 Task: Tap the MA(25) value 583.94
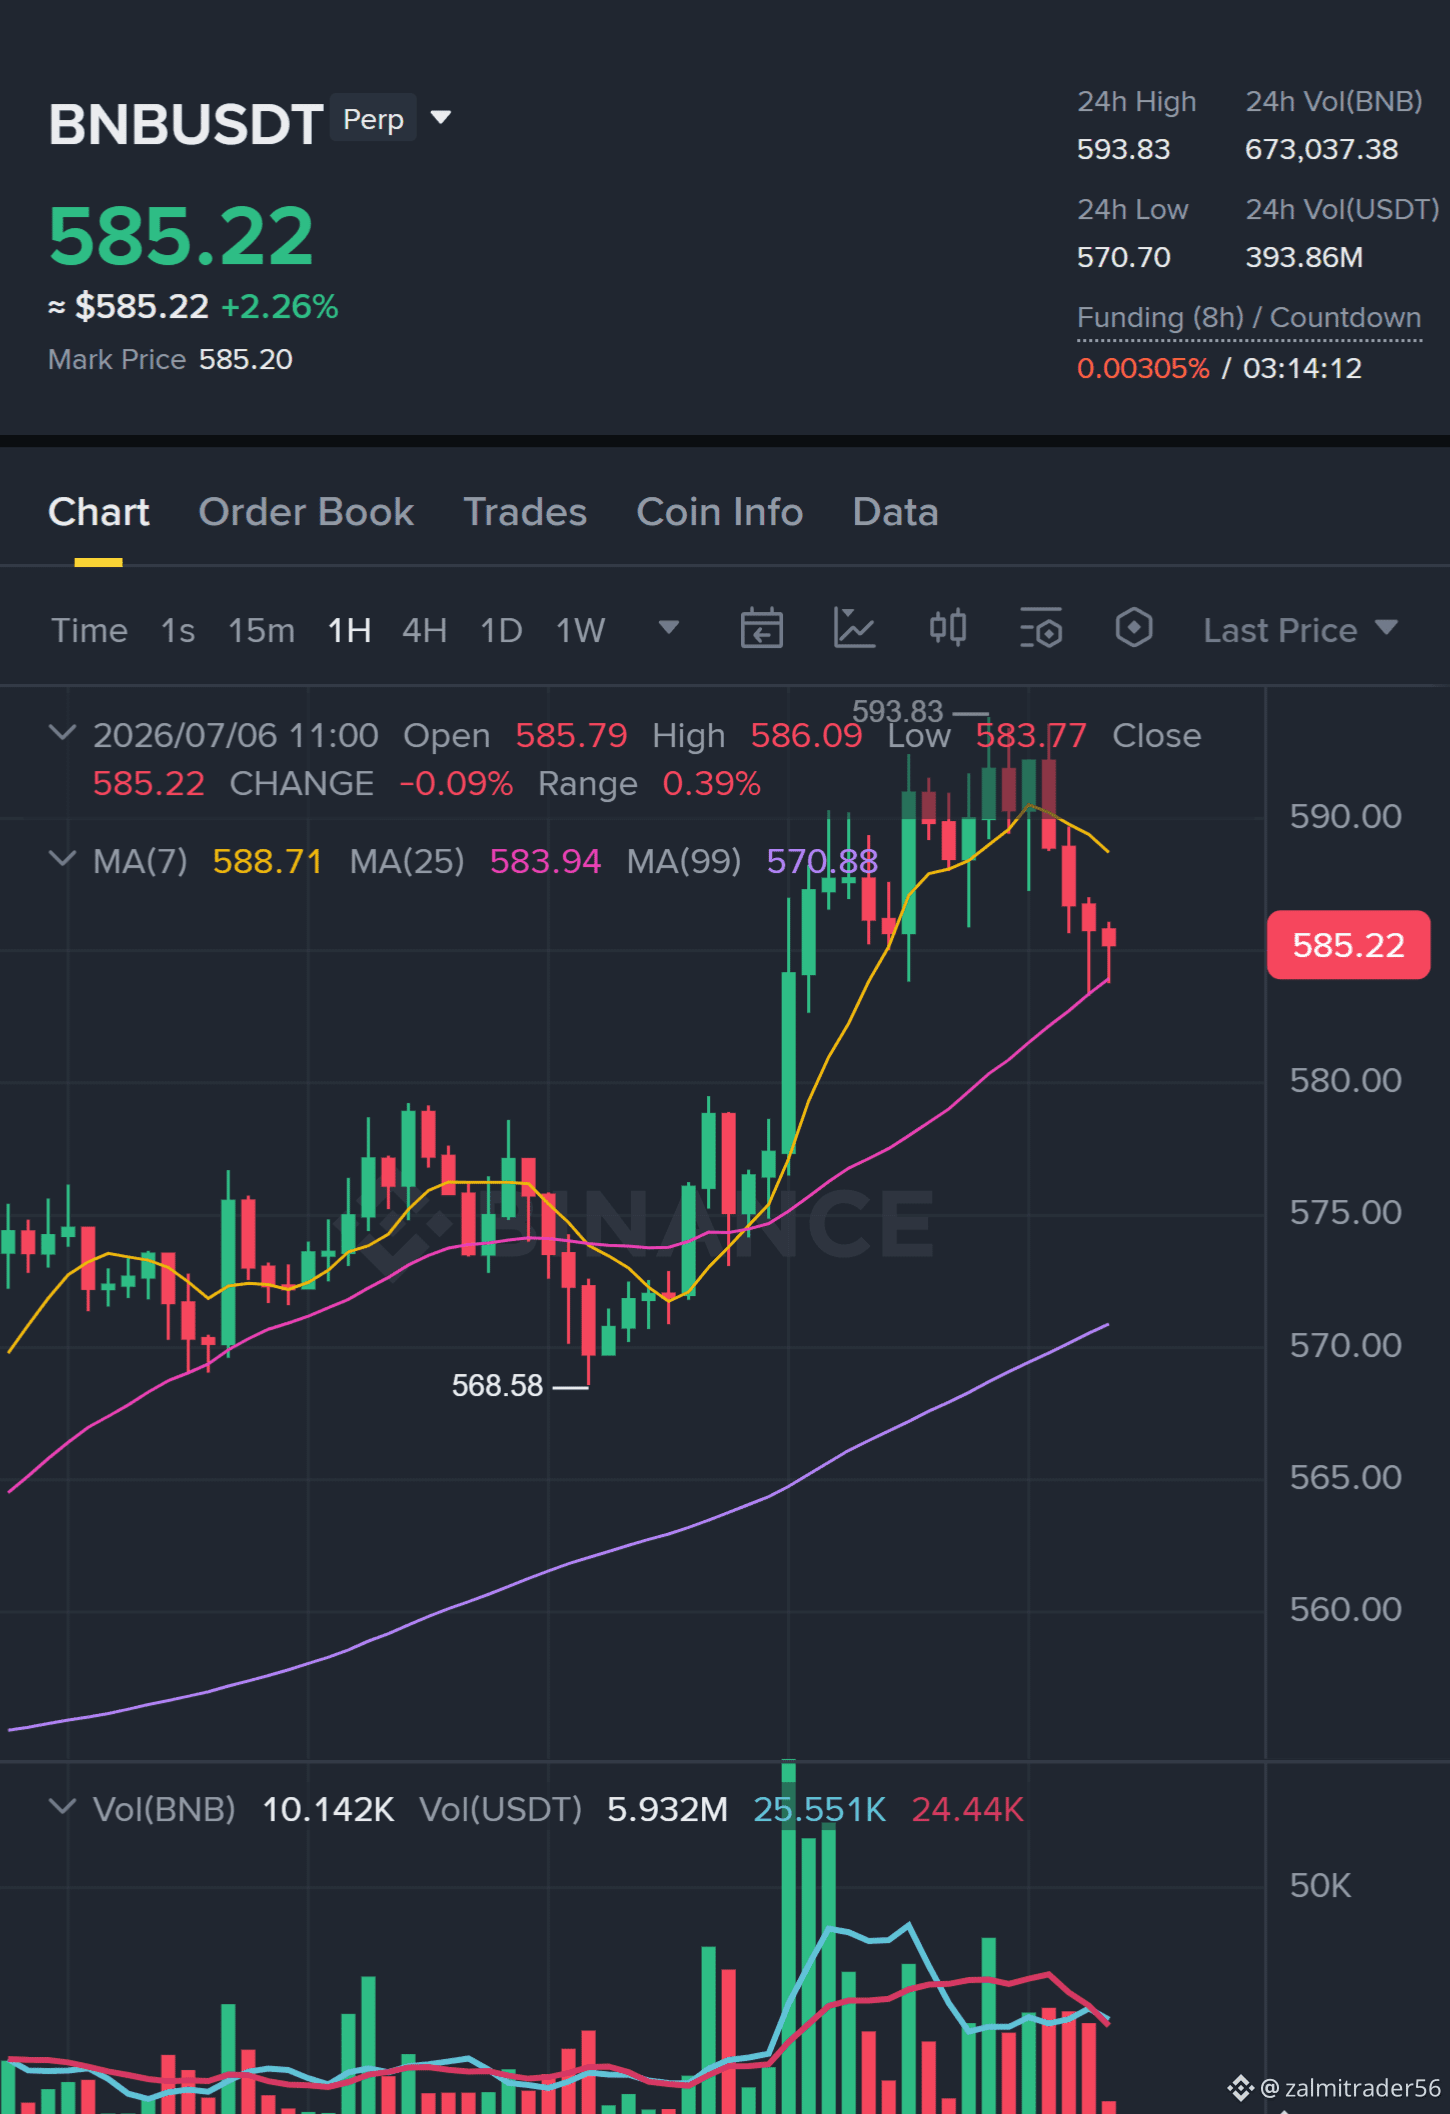[545, 861]
